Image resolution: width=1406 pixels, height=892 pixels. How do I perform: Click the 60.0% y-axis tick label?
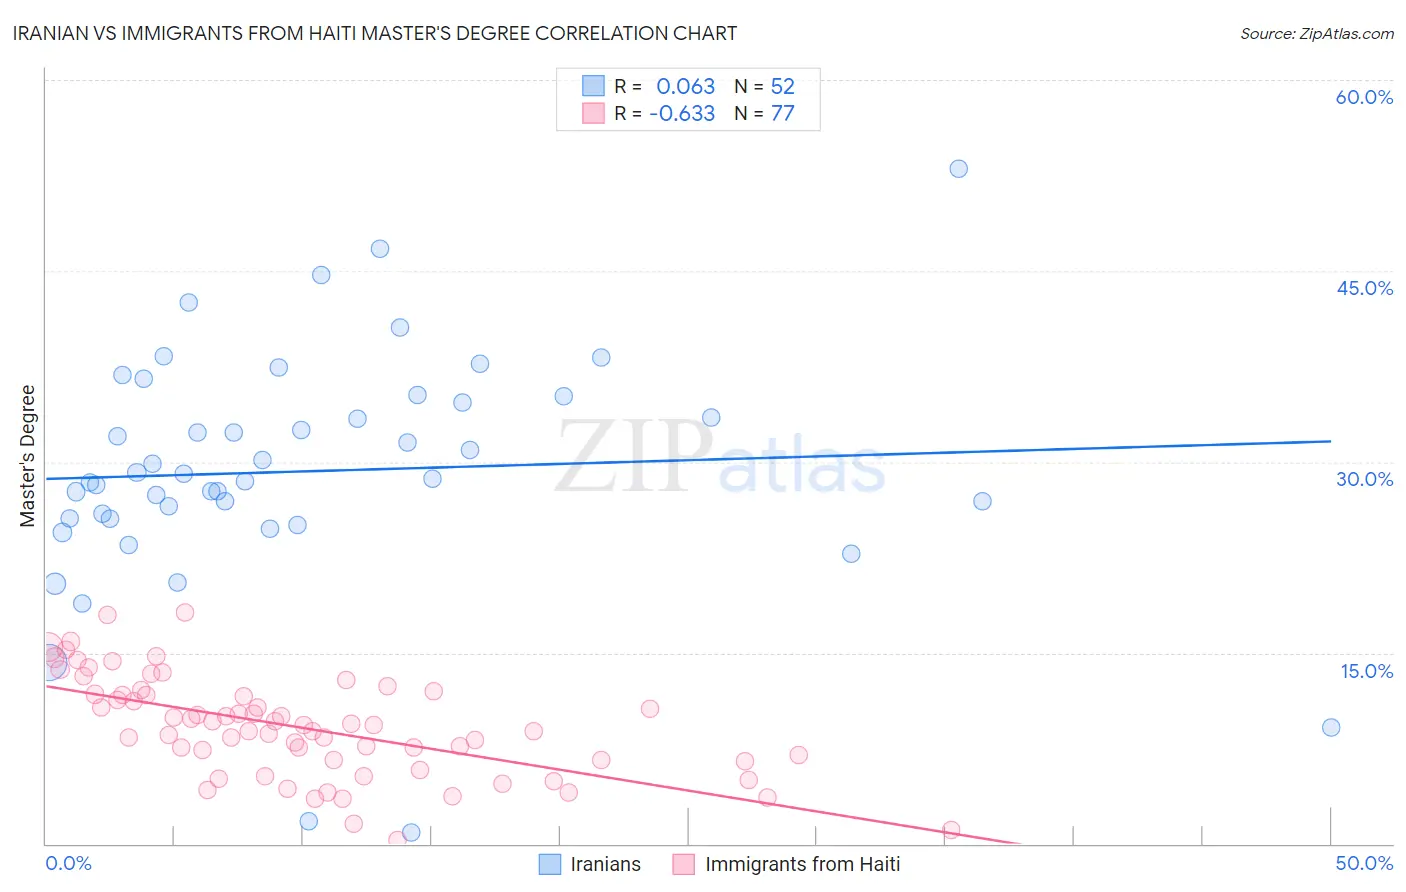[x=1364, y=97]
